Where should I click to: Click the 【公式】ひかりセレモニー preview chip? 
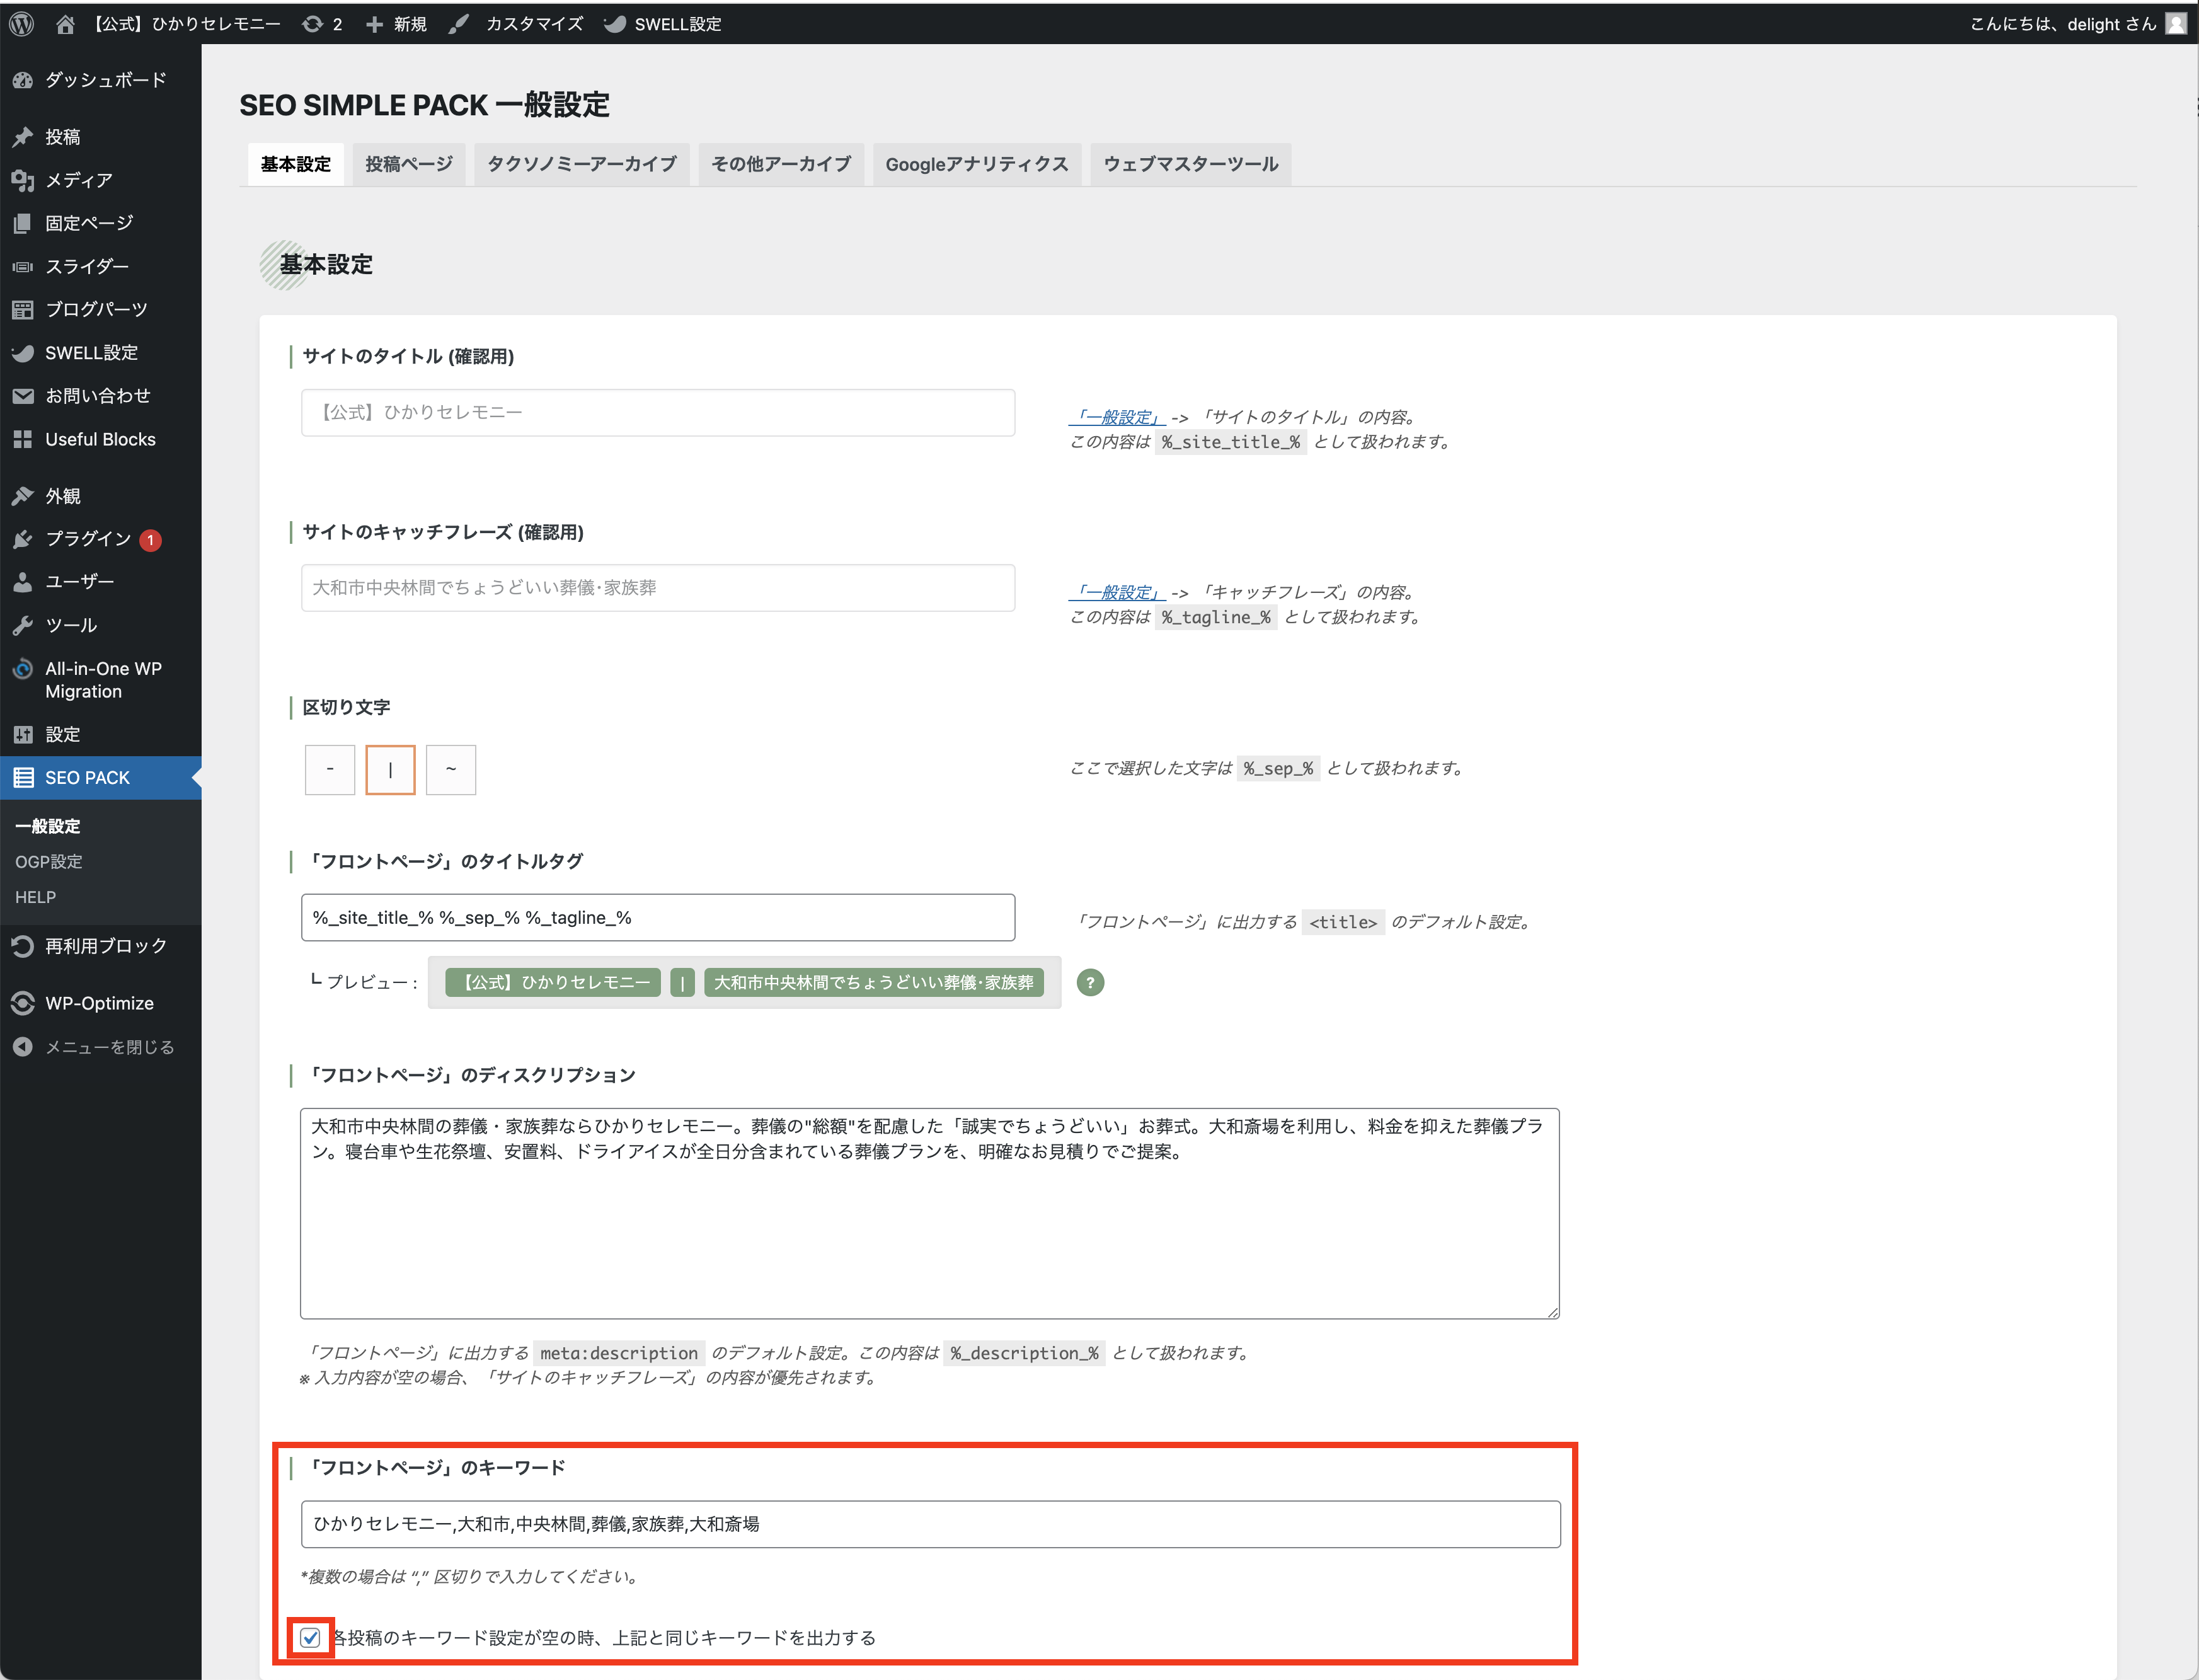[x=553, y=983]
